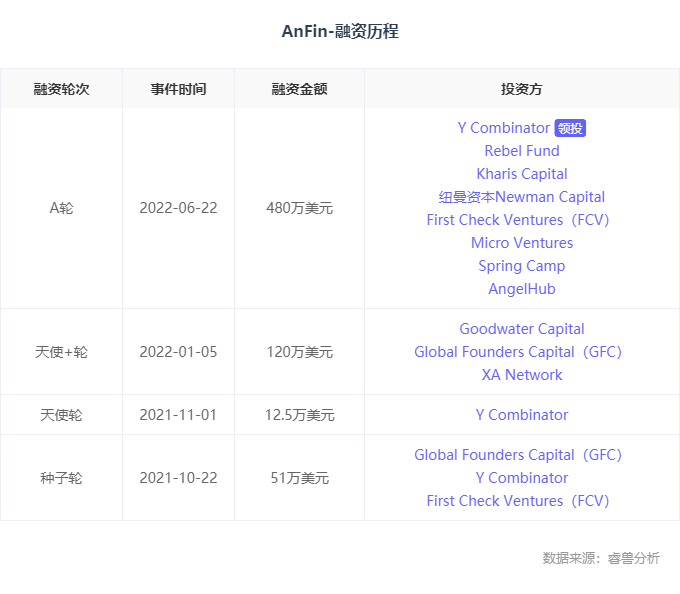This screenshot has width=680, height=594.
Task: Click the amount 120万美元
Action: point(299,352)
